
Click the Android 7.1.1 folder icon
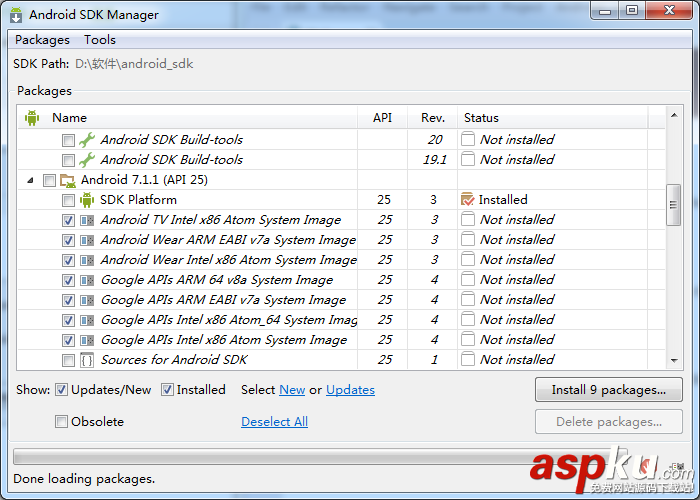68,180
